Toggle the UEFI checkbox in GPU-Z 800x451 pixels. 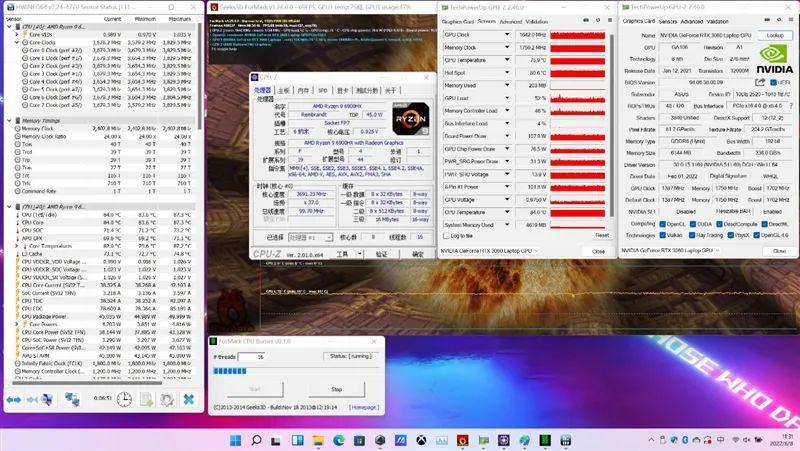(773, 82)
